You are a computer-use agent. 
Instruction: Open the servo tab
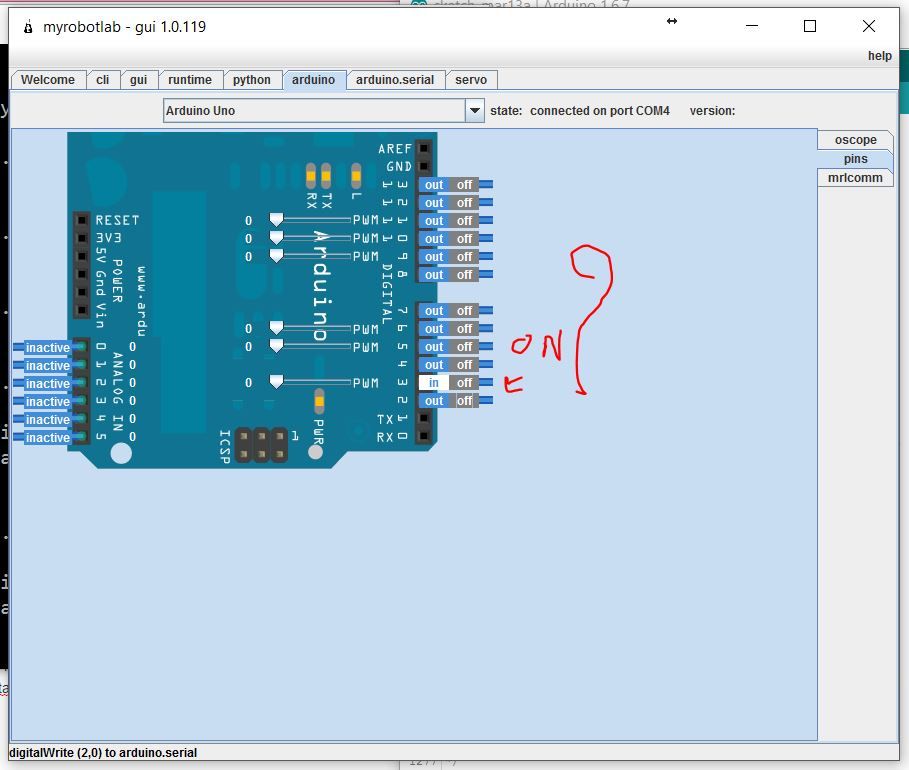471,79
